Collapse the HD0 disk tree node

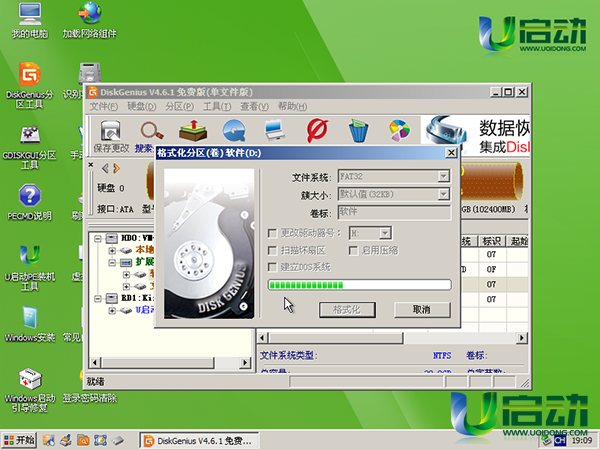point(98,239)
